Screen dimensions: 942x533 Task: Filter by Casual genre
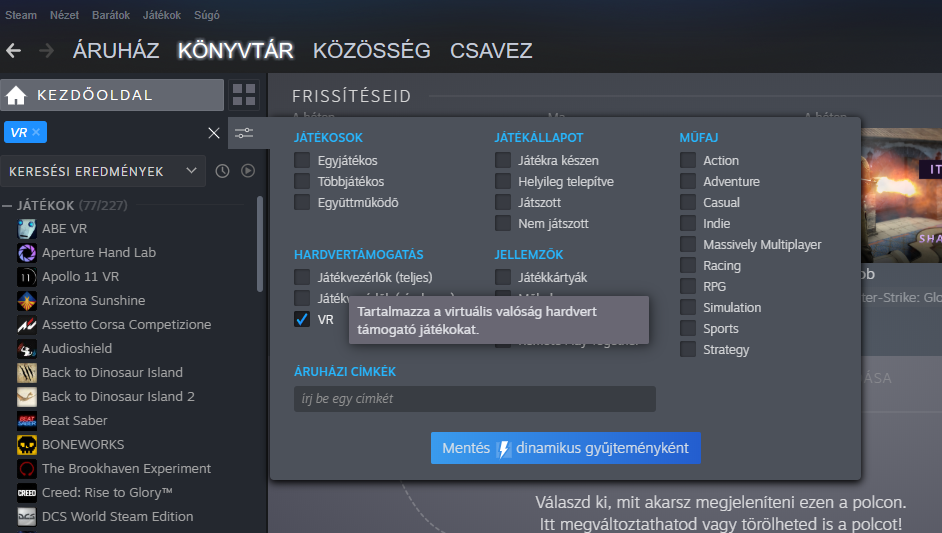[688, 203]
